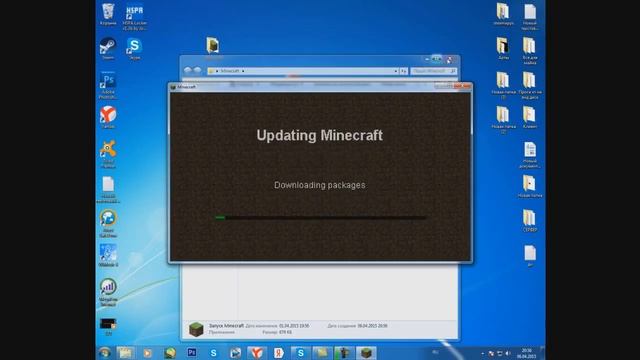Open the top-left folder in right desktop column

(503, 14)
